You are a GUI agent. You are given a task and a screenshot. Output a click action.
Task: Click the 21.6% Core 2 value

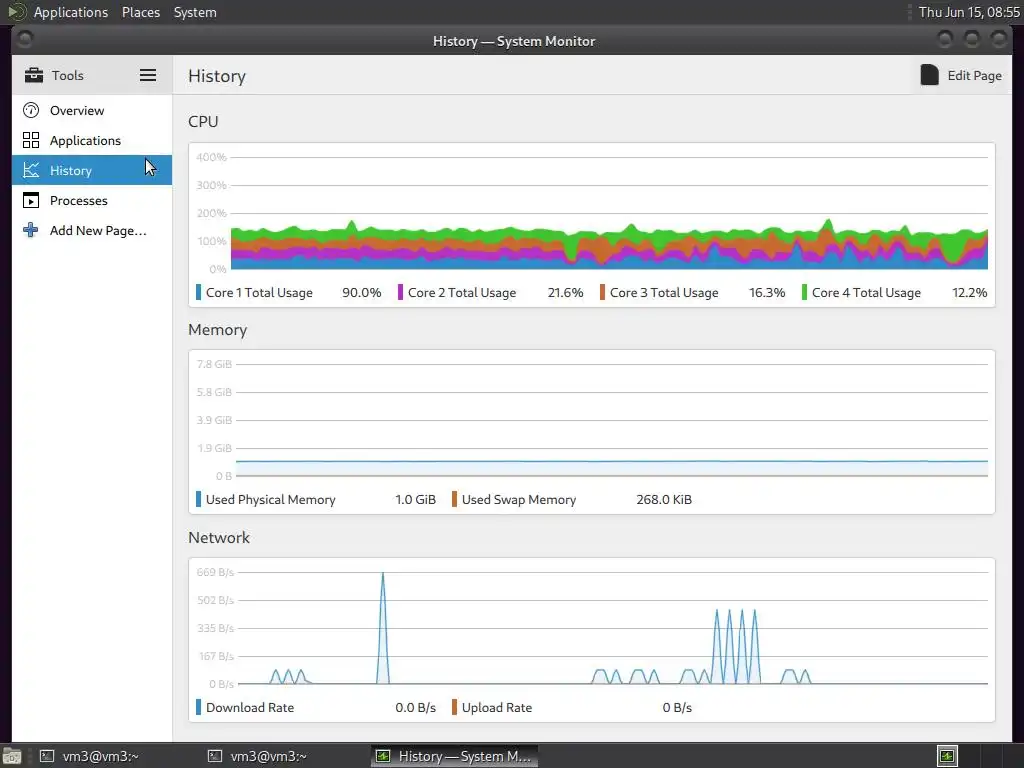pyautogui.click(x=566, y=293)
